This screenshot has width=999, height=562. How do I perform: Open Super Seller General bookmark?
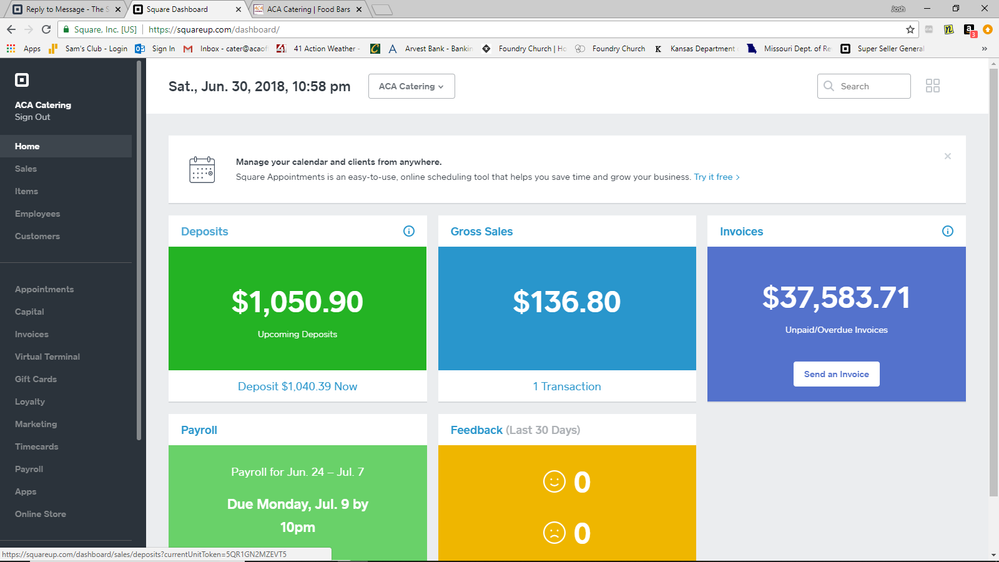[882, 48]
